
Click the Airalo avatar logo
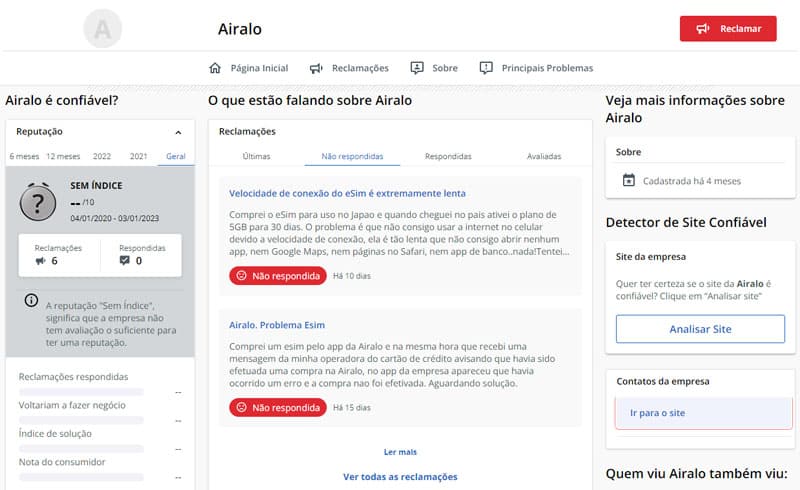(103, 29)
